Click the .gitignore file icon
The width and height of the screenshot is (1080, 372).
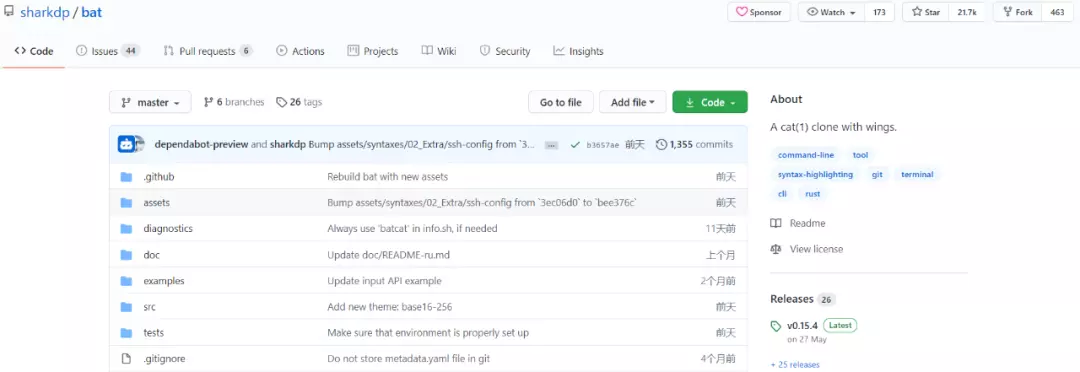tap(126, 359)
